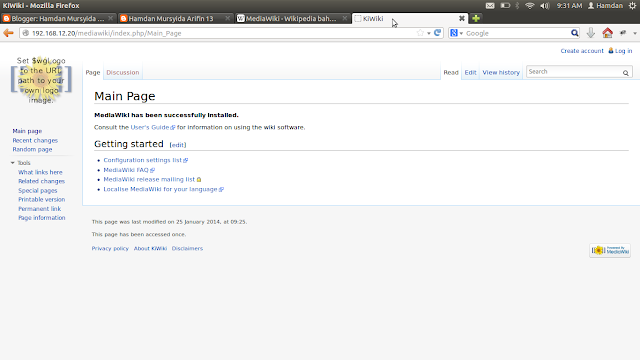This screenshot has height=360, width=640.
Task: Open Configuration settings list link
Action: (142, 160)
